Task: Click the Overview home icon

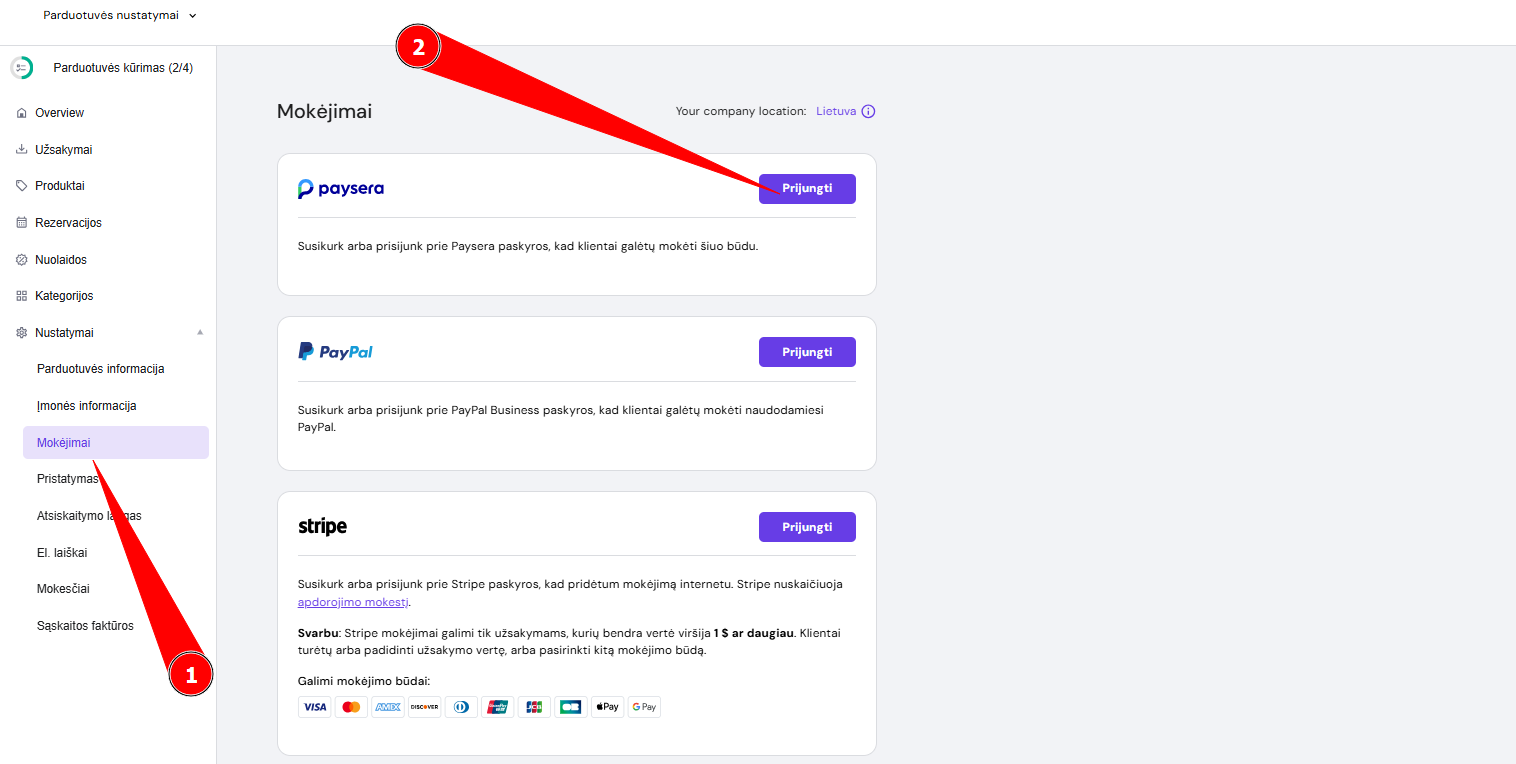Action: [22, 113]
